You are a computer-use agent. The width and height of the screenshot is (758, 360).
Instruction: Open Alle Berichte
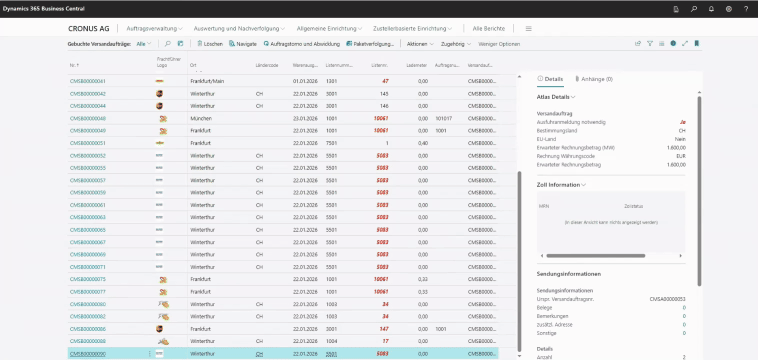(489, 29)
